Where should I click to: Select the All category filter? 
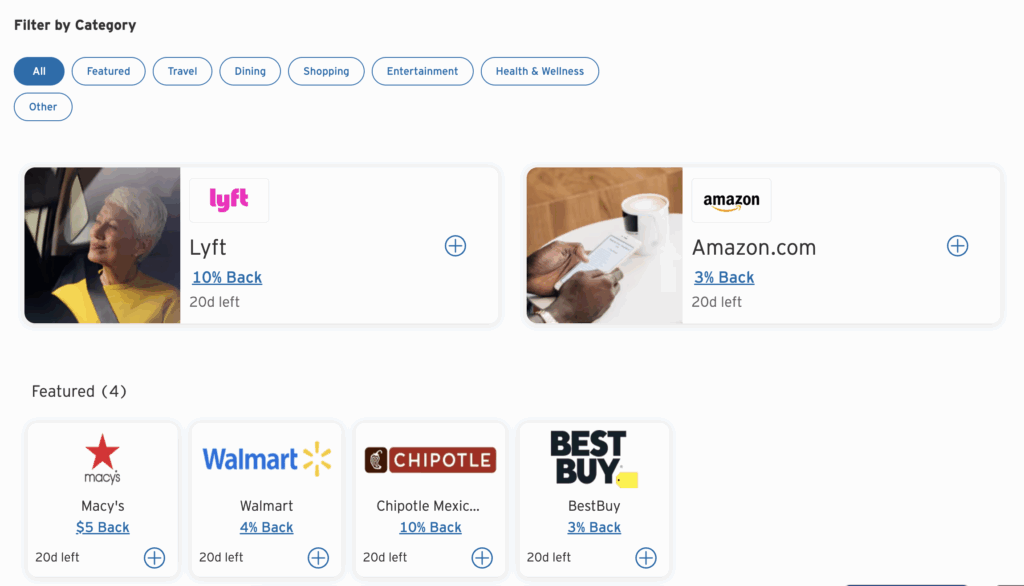click(39, 71)
